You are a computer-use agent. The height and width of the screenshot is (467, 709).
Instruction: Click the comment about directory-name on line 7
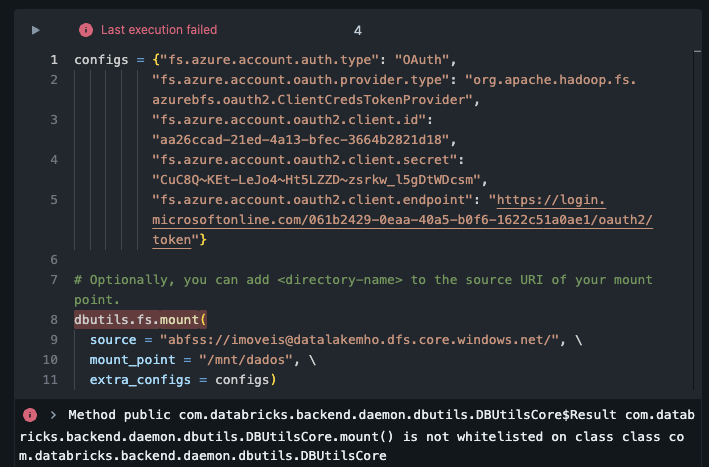363,289
